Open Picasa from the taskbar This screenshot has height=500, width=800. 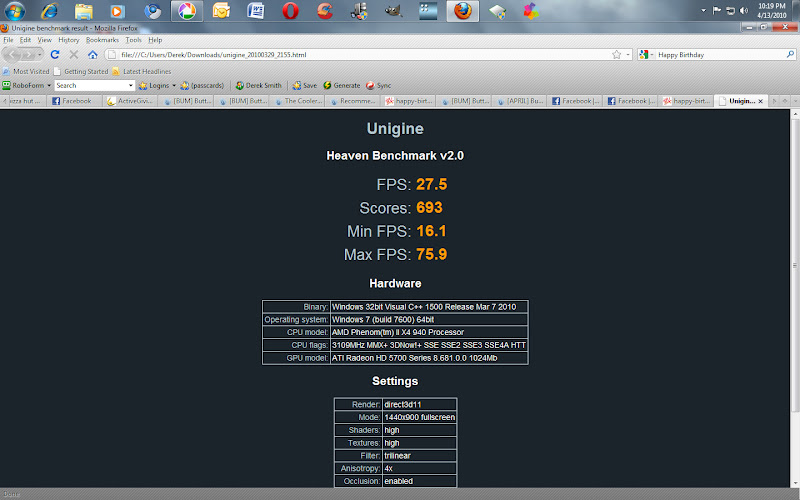coord(187,11)
